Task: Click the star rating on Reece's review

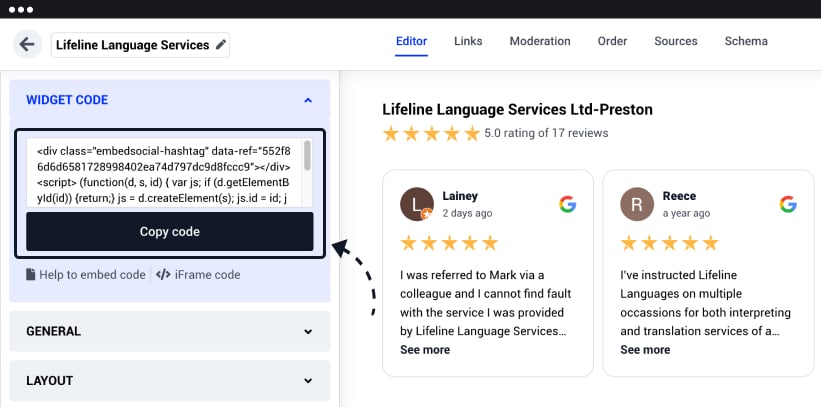Action: click(669, 243)
